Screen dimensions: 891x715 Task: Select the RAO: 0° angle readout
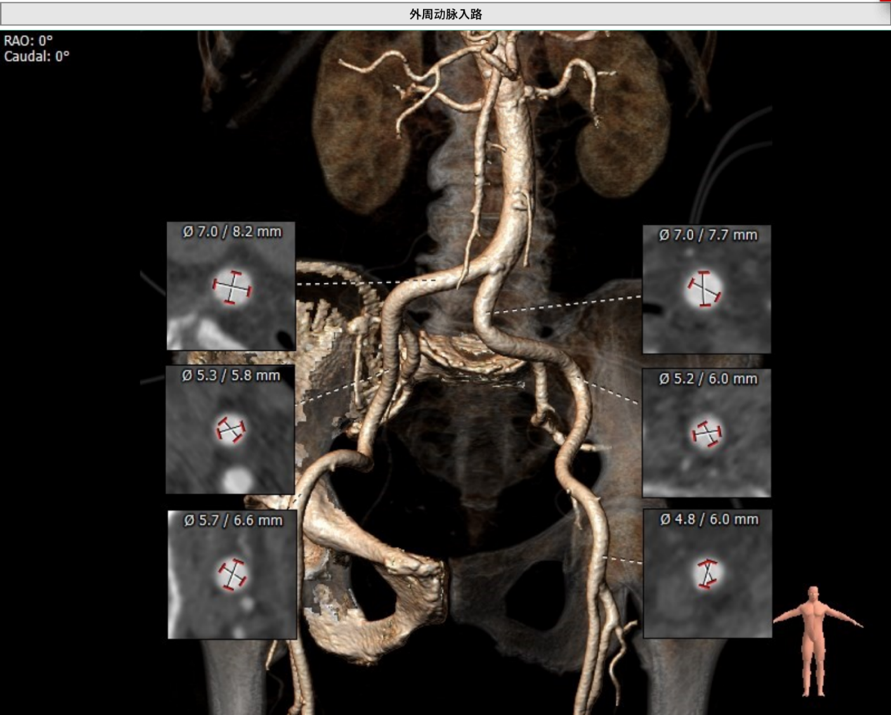29,41
